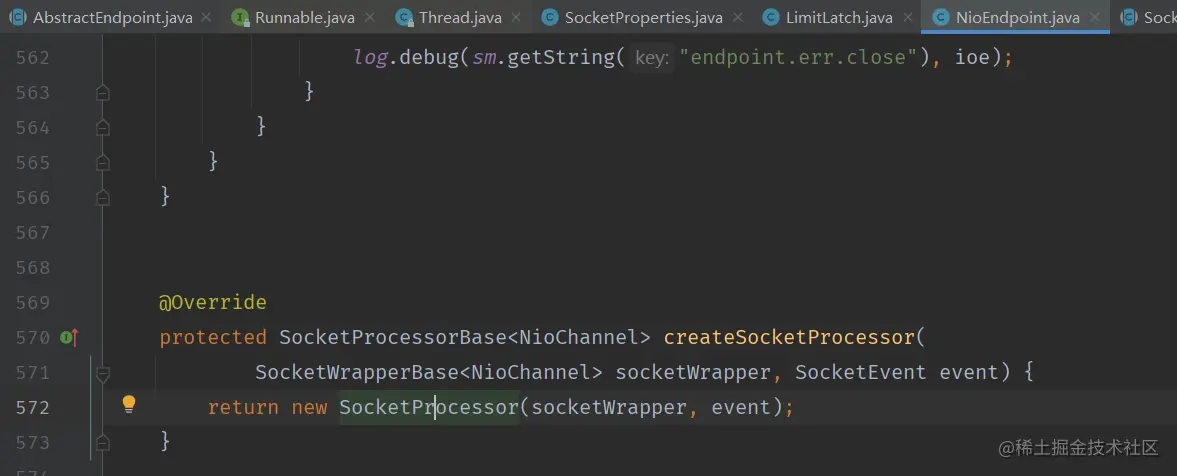This screenshot has height=476, width=1177.
Task: Collapse the code block ending at line 564
Action: pyautogui.click(x=103, y=128)
